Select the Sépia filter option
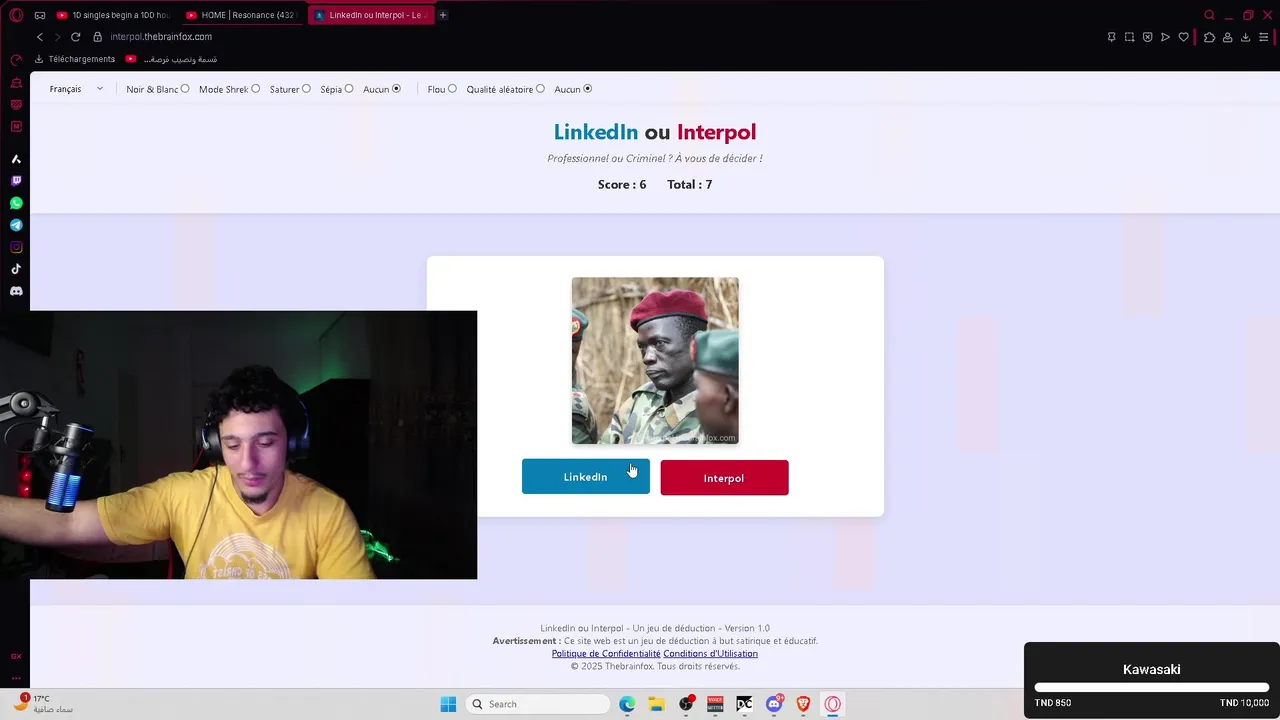Screen dimensions: 1280x720 click(349, 89)
